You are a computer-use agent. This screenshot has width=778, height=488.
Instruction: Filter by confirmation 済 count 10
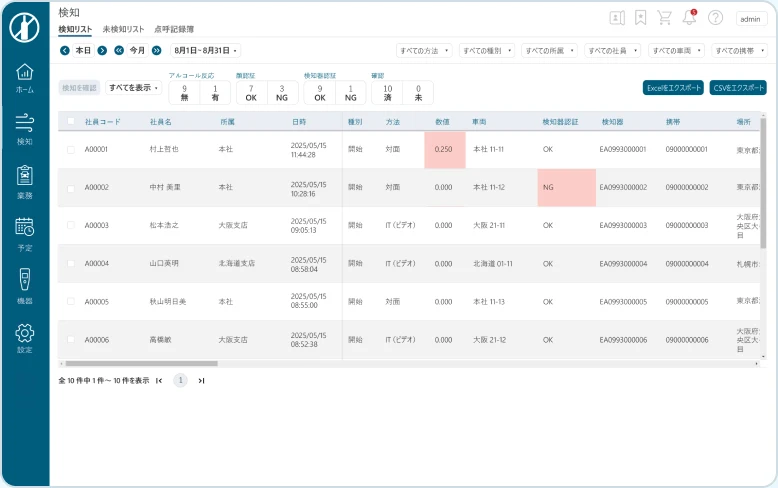[x=388, y=93]
